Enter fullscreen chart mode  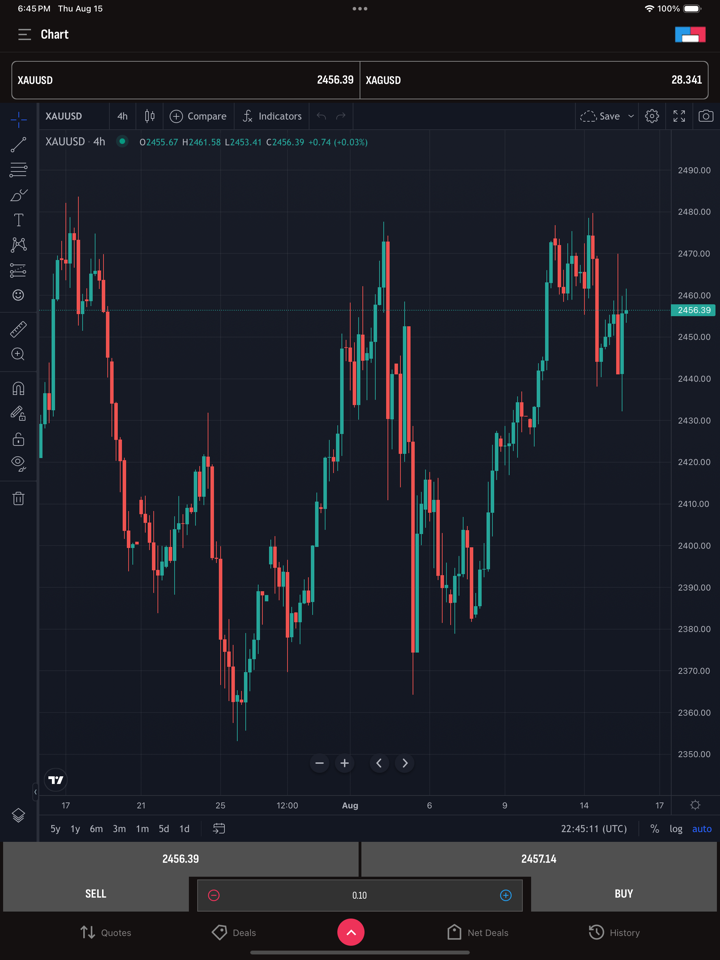(679, 116)
